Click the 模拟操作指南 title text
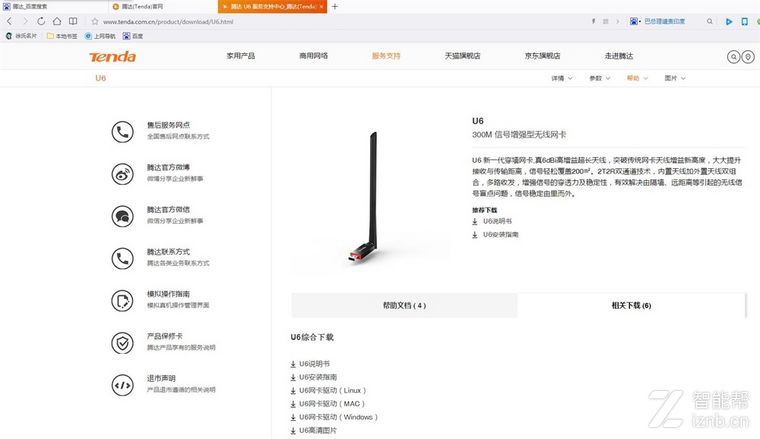Image resolution: width=760 pixels, height=439 pixels. (x=169, y=294)
